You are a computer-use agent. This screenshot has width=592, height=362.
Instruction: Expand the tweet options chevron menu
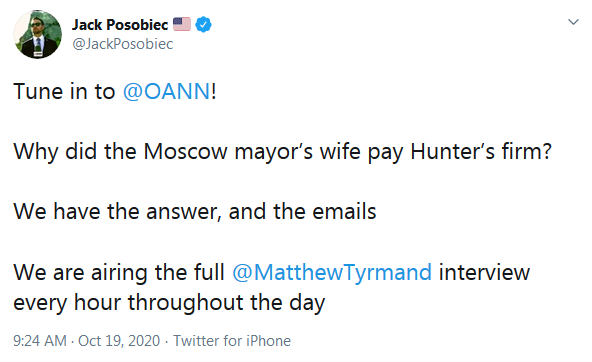click(573, 22)
